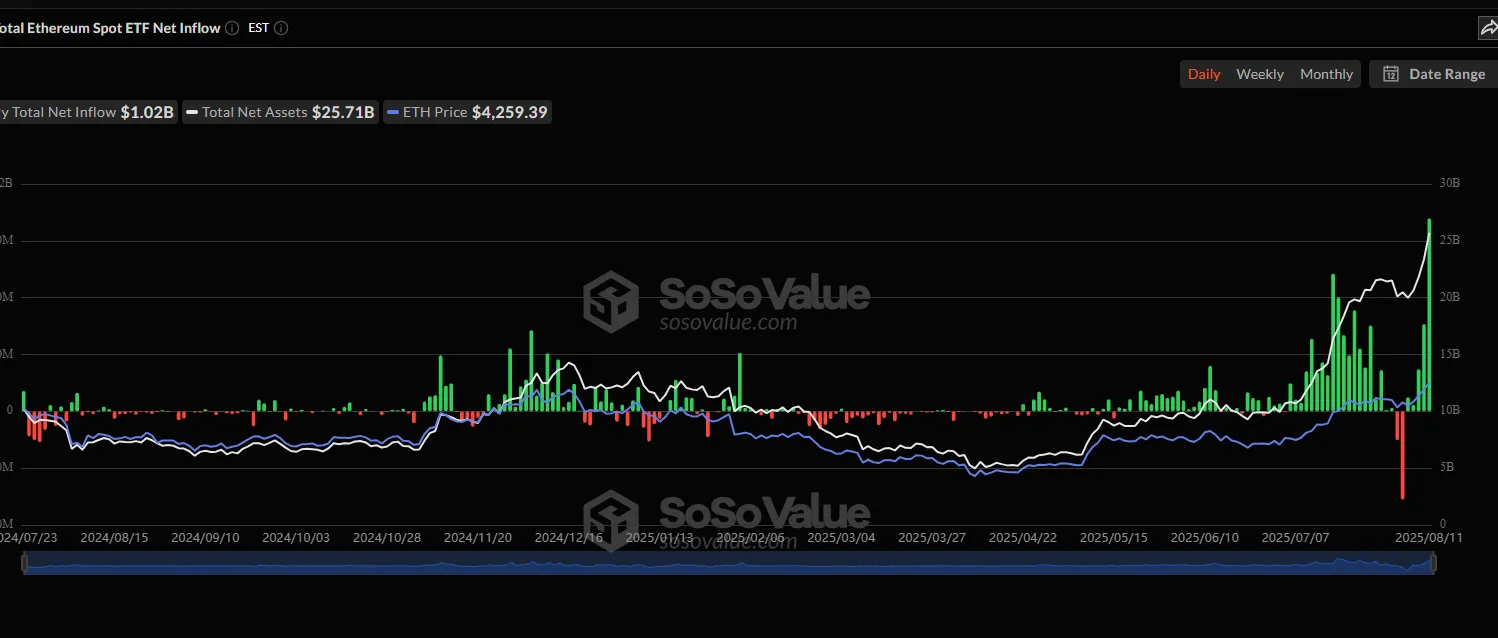The image size is (1498, 638).
Task: Click the right handle of the range slider
Action: [x=1432, y=564]
